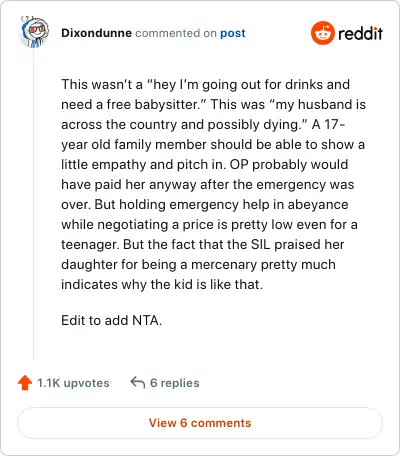The image size is (400, 456).
Task: Select the "6 replies" label
Action: coord(175,383)
